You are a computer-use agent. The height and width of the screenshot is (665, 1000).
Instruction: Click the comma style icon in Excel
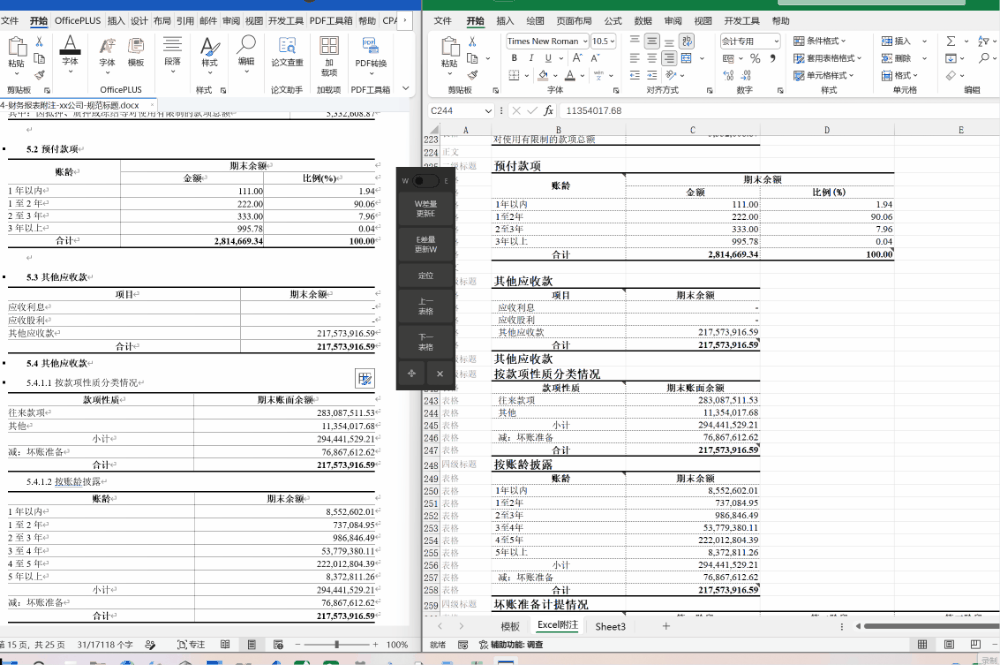click(772, 59)
